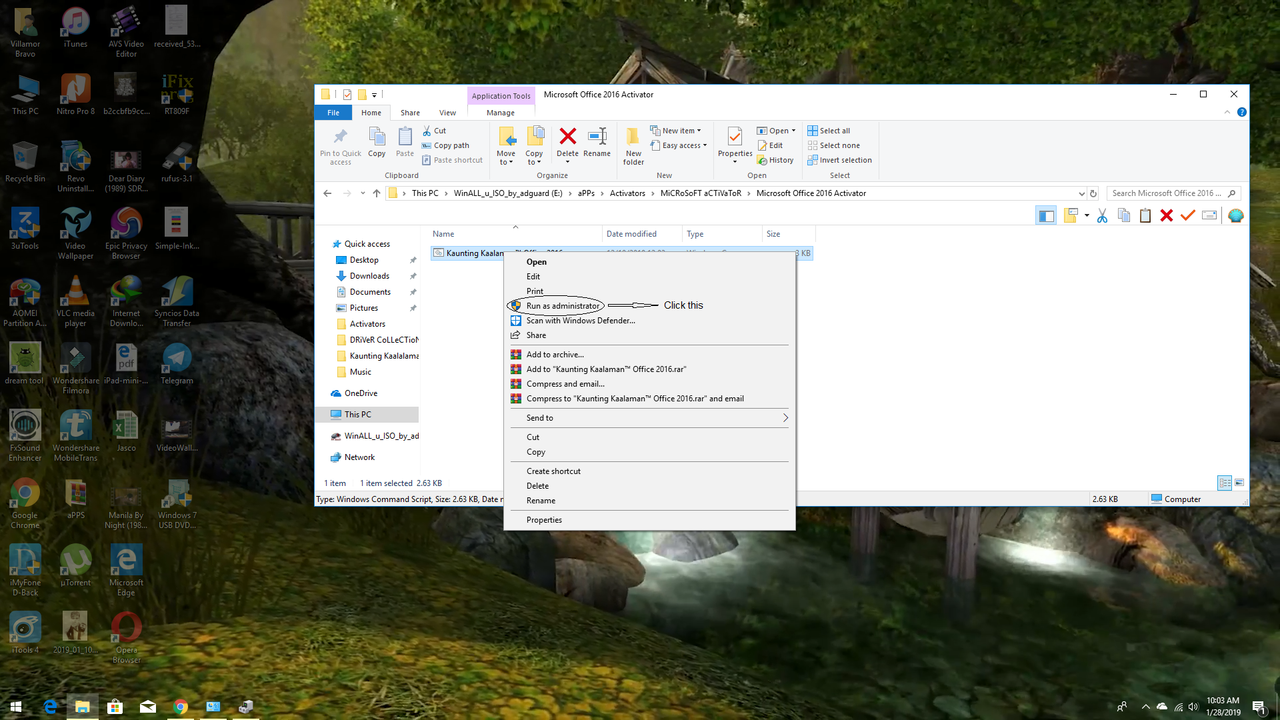
Task: Switch to Large icons view at status bar
Action: [1239, 483]
